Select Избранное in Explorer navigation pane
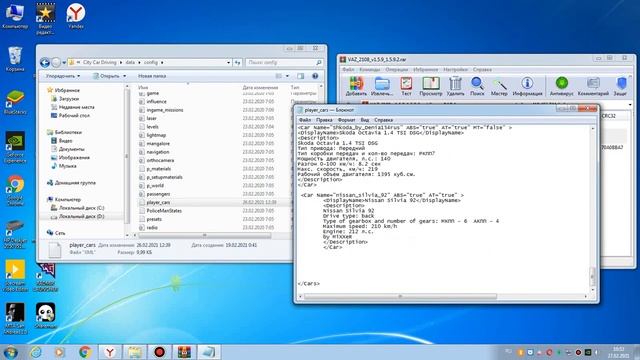The image size is (640, 360). (67, 90)
